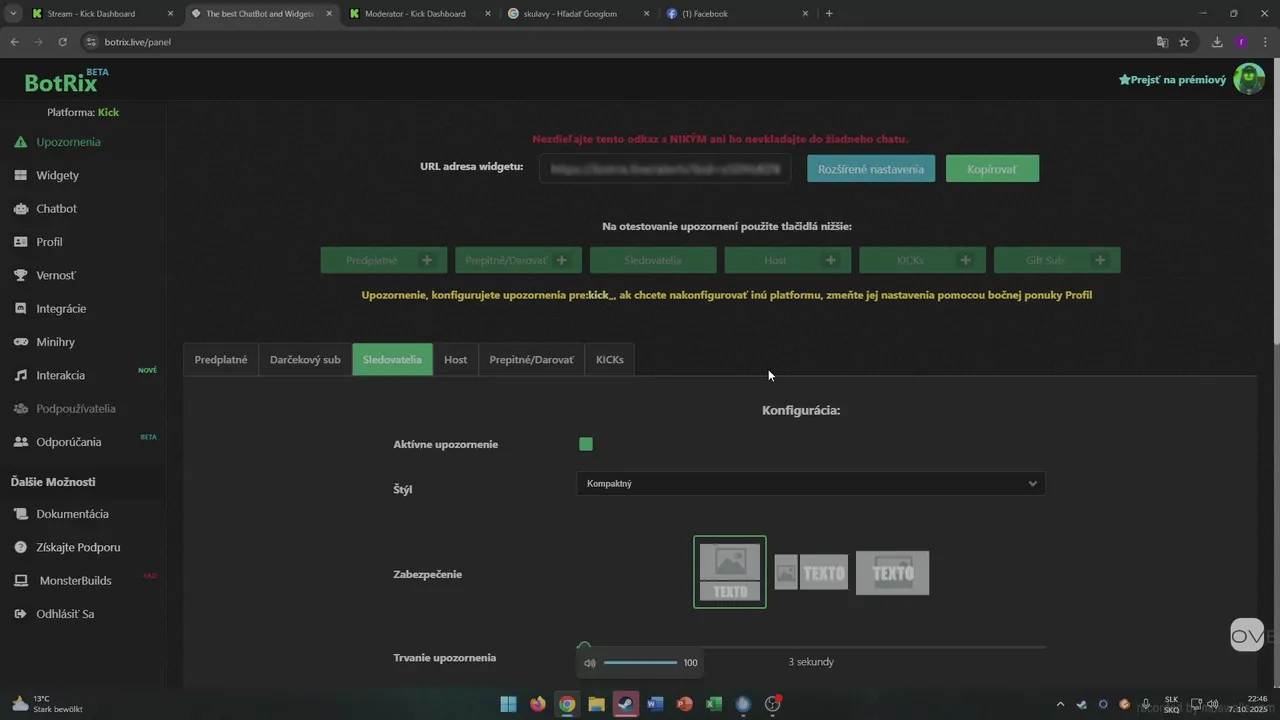Switch to Predplatné config tab
Screen dimensions: 1280x720
[x=221, y=360]
